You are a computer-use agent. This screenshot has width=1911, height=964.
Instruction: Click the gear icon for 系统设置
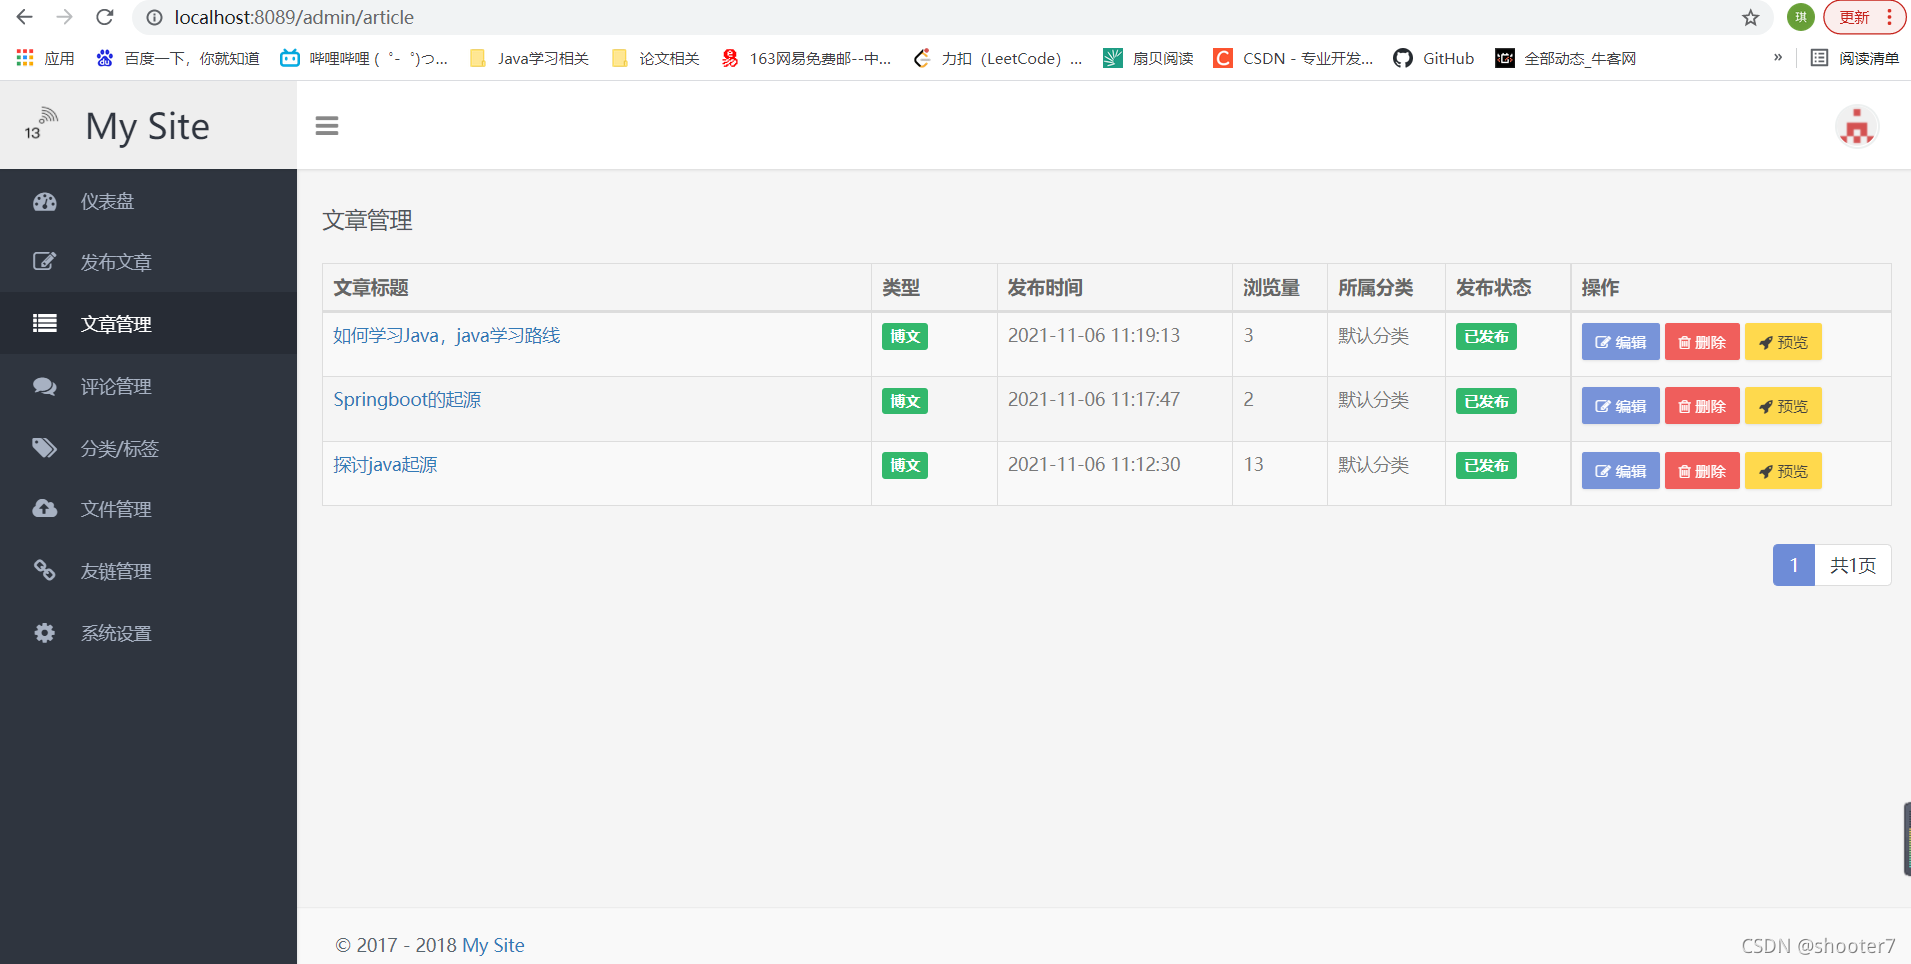tap(44, 632)
